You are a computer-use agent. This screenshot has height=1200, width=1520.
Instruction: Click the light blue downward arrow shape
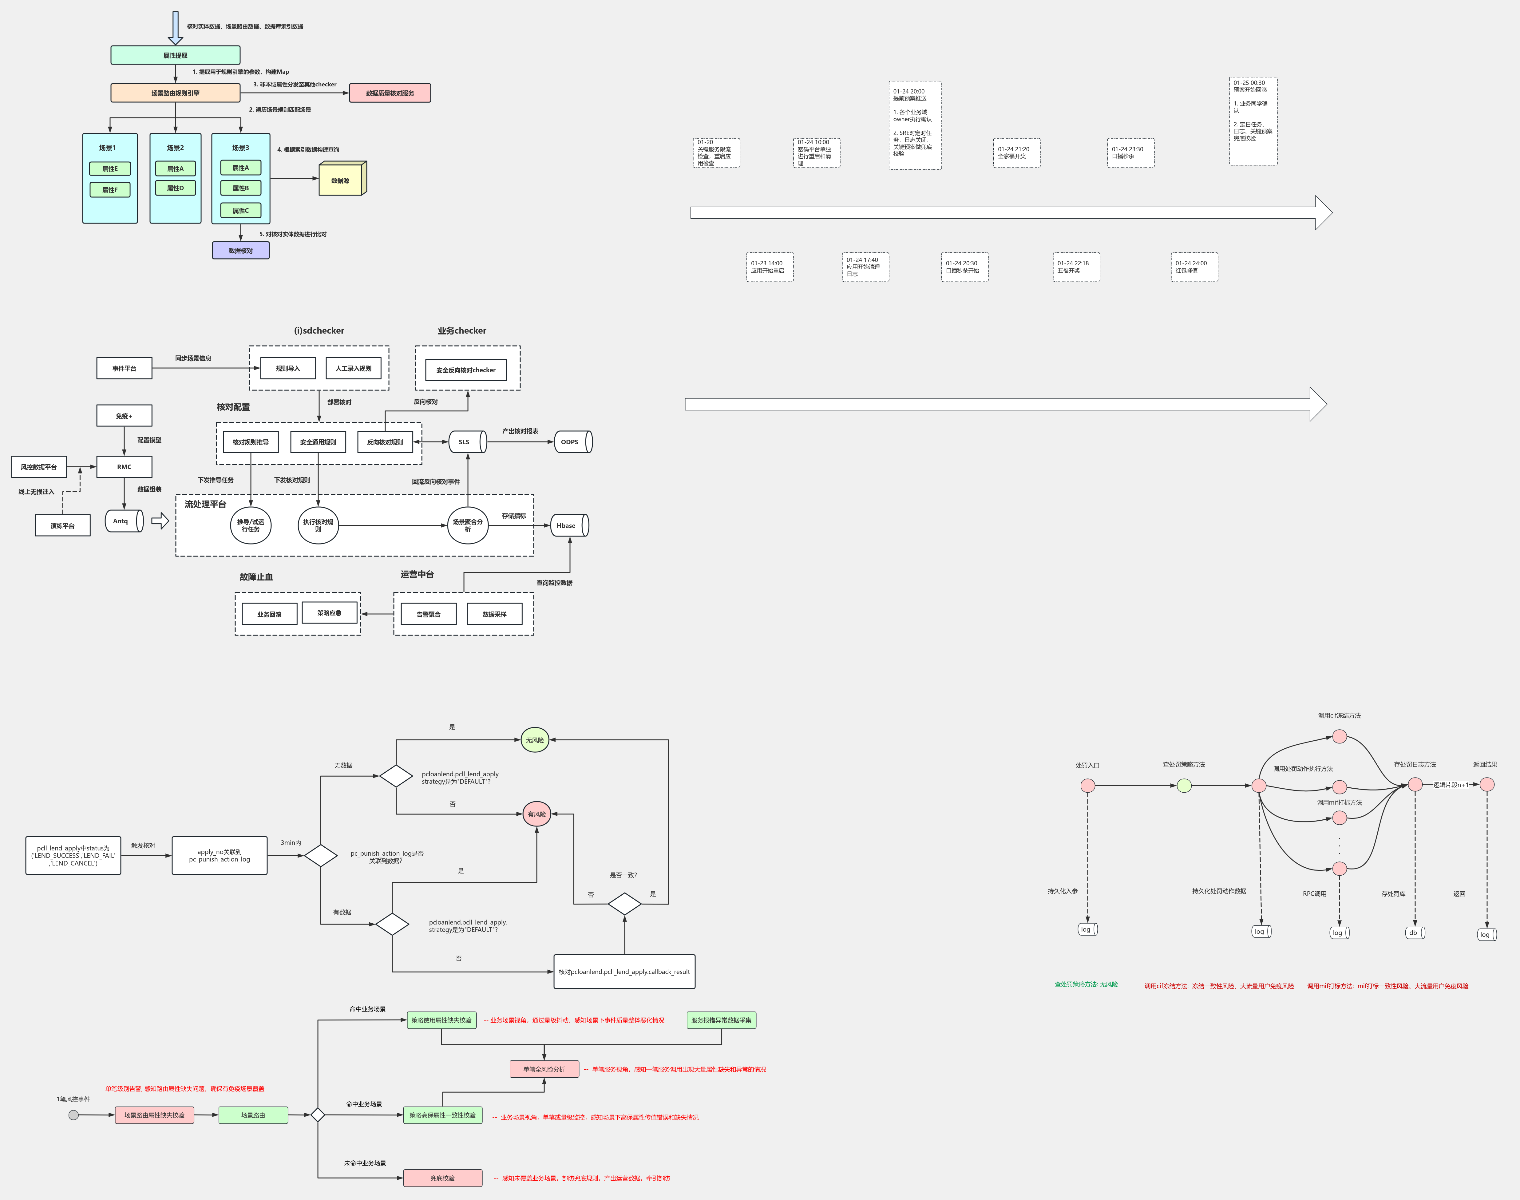tap(176, 27)
